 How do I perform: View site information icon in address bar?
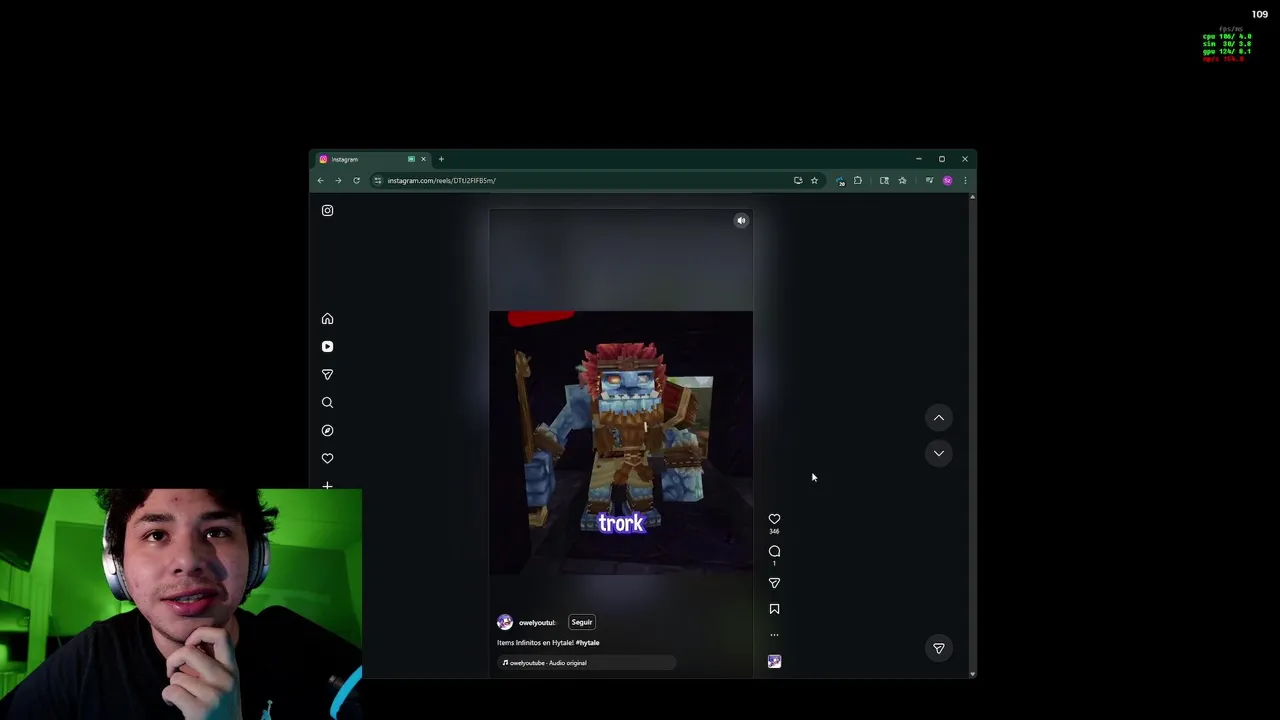point(377,181)
